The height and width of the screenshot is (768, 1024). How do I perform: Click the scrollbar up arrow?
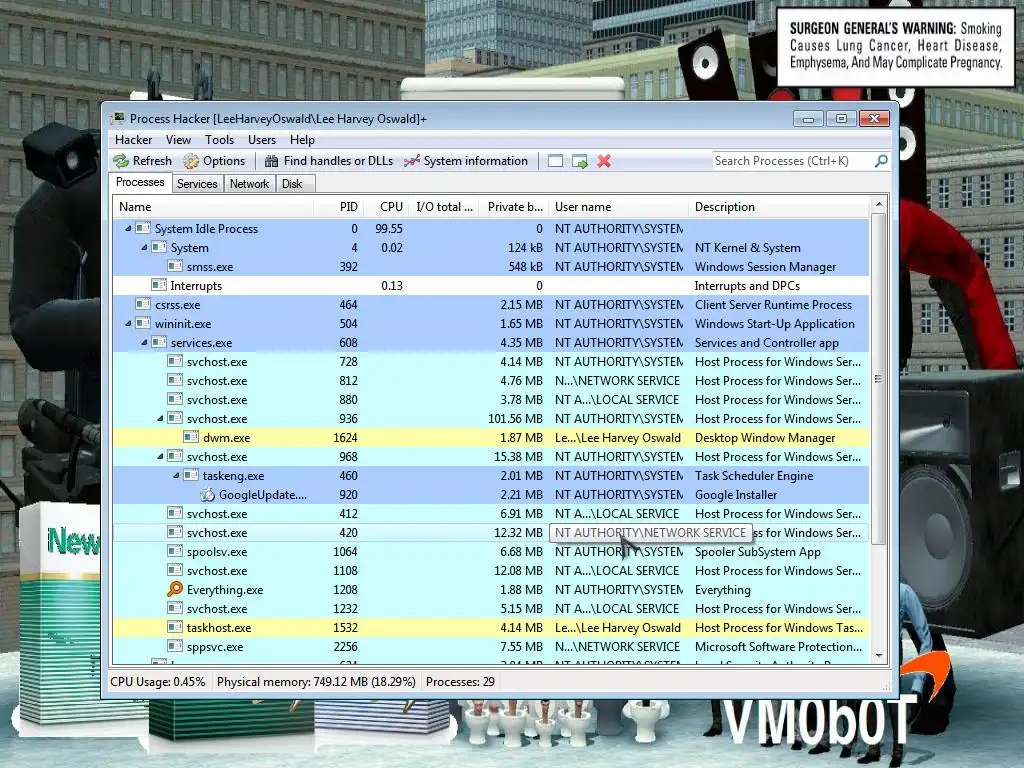pyautogui.click(x=879, y=204)
